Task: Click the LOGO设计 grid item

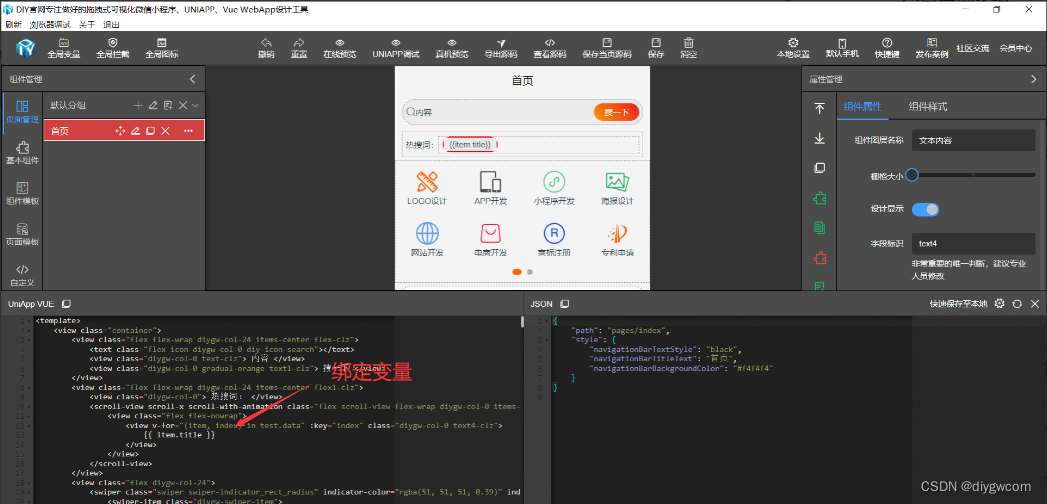Action: (427, 188)
